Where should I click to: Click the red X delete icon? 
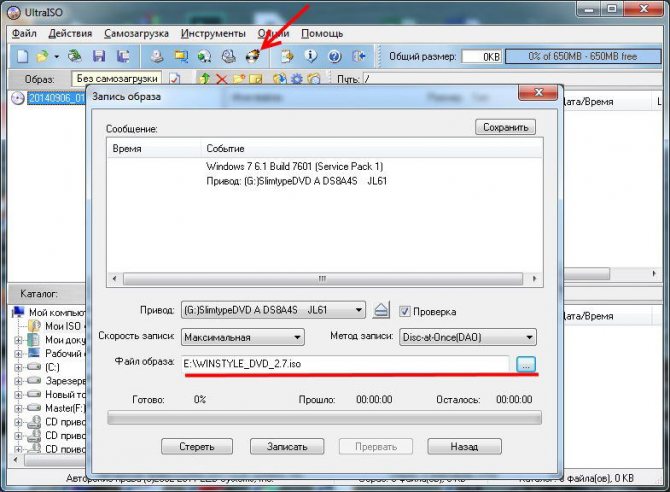pyautogui.click(x=221, y=79)
